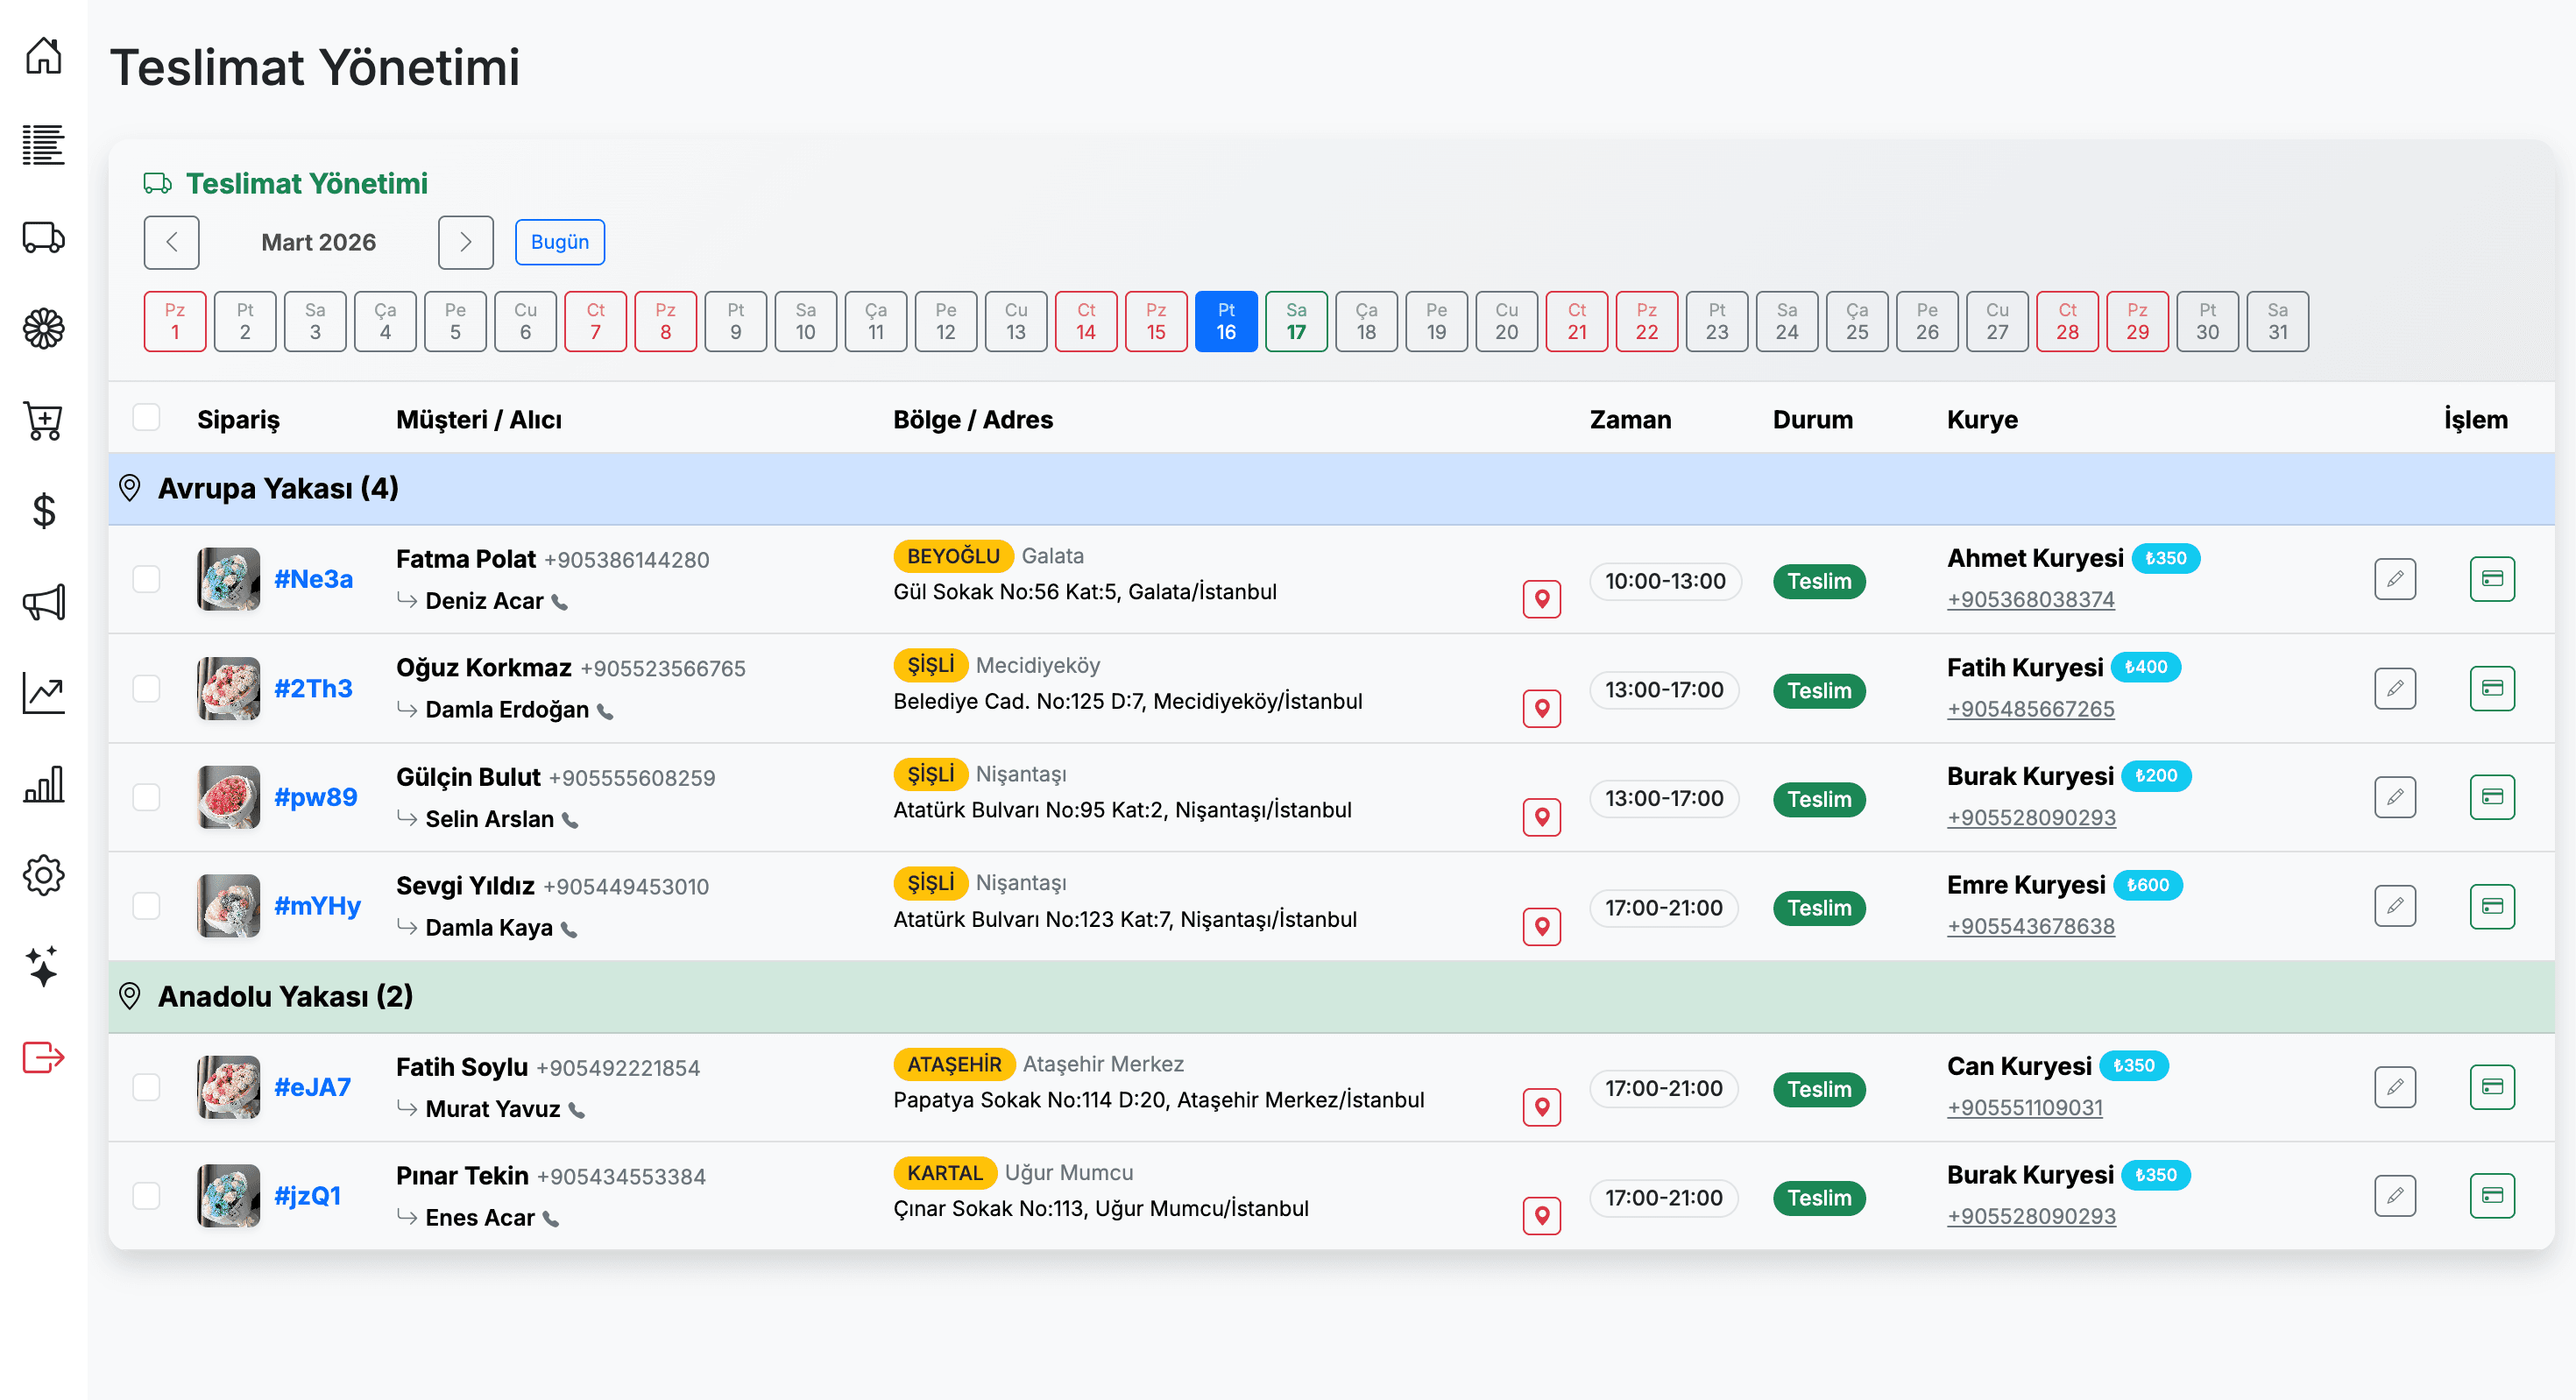Go to next month with right chevron
The height and width of the screenshot is (1400, 2576).
(465, 242)
